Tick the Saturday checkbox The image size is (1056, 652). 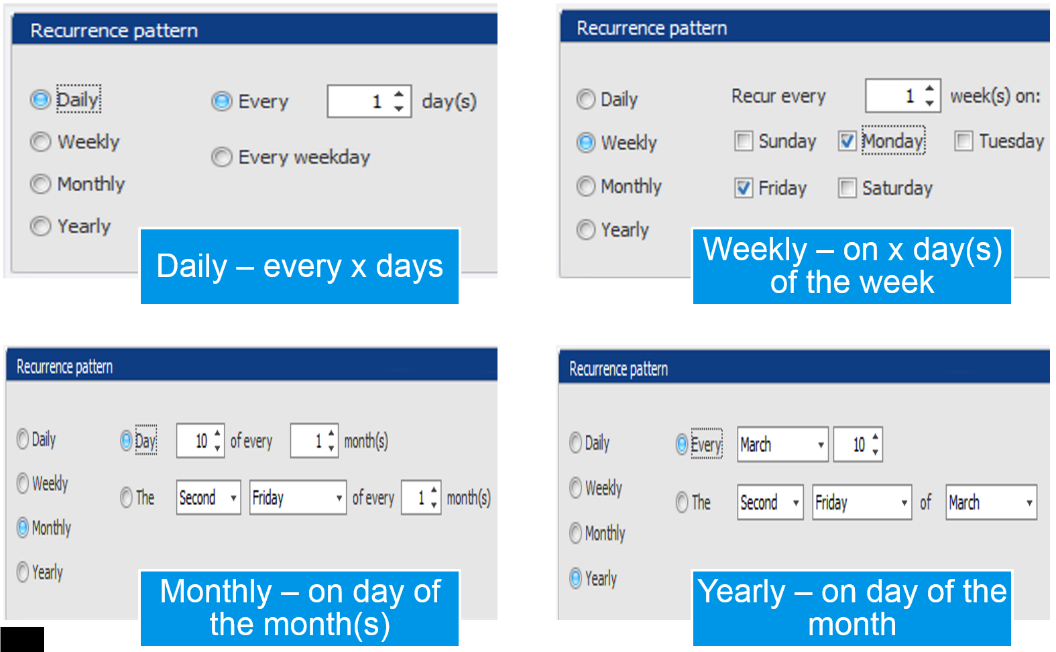(x=847, y=188)
